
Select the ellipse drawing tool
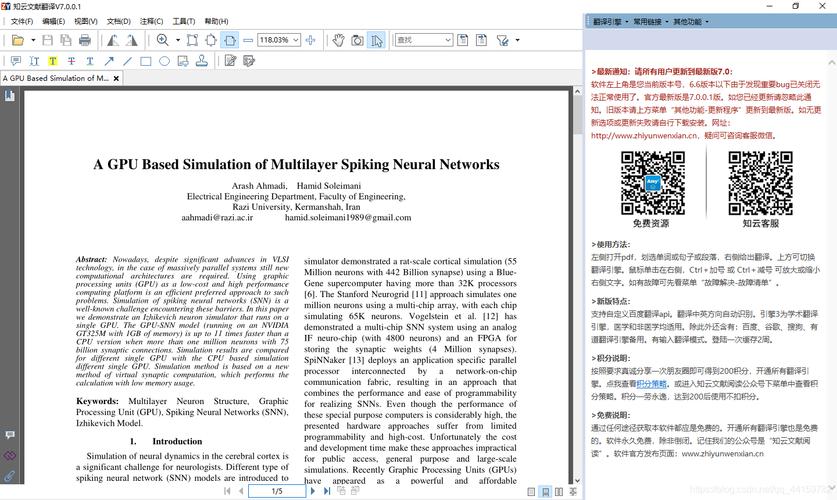(164, 61)
